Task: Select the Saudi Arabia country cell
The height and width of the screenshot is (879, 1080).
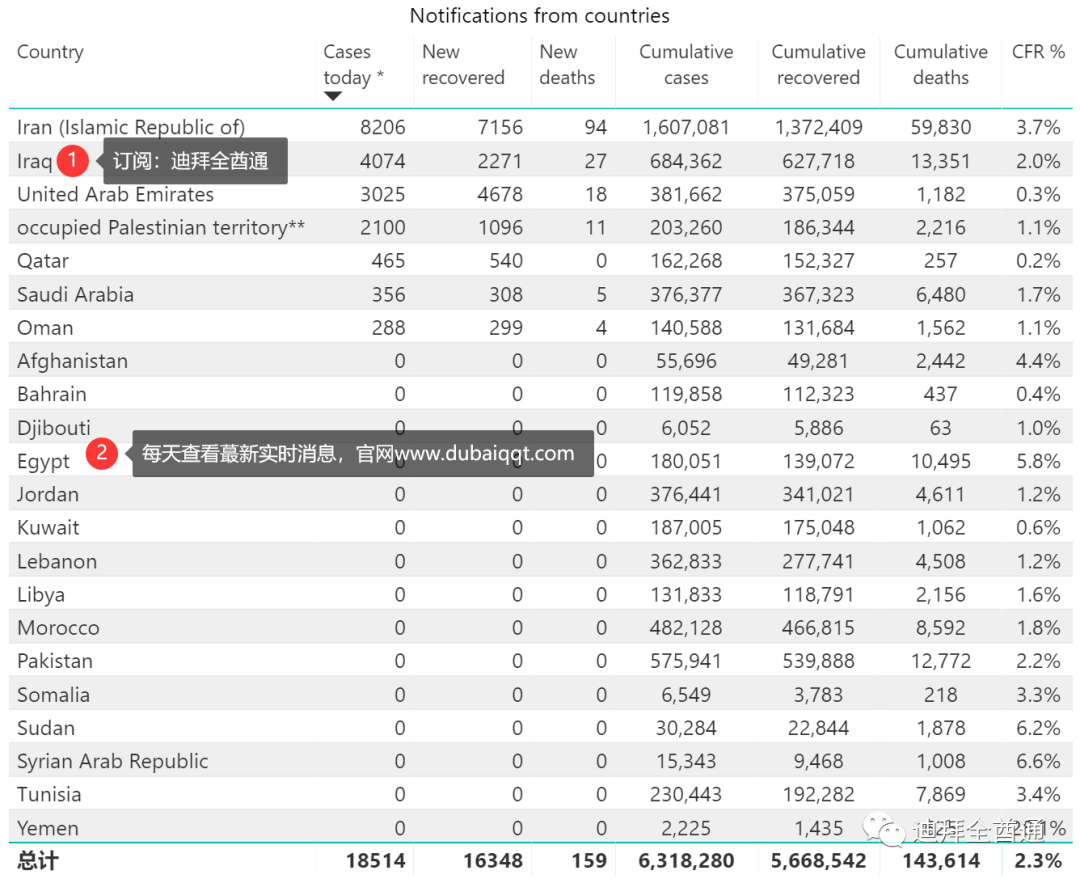Action: pos(75,295)
